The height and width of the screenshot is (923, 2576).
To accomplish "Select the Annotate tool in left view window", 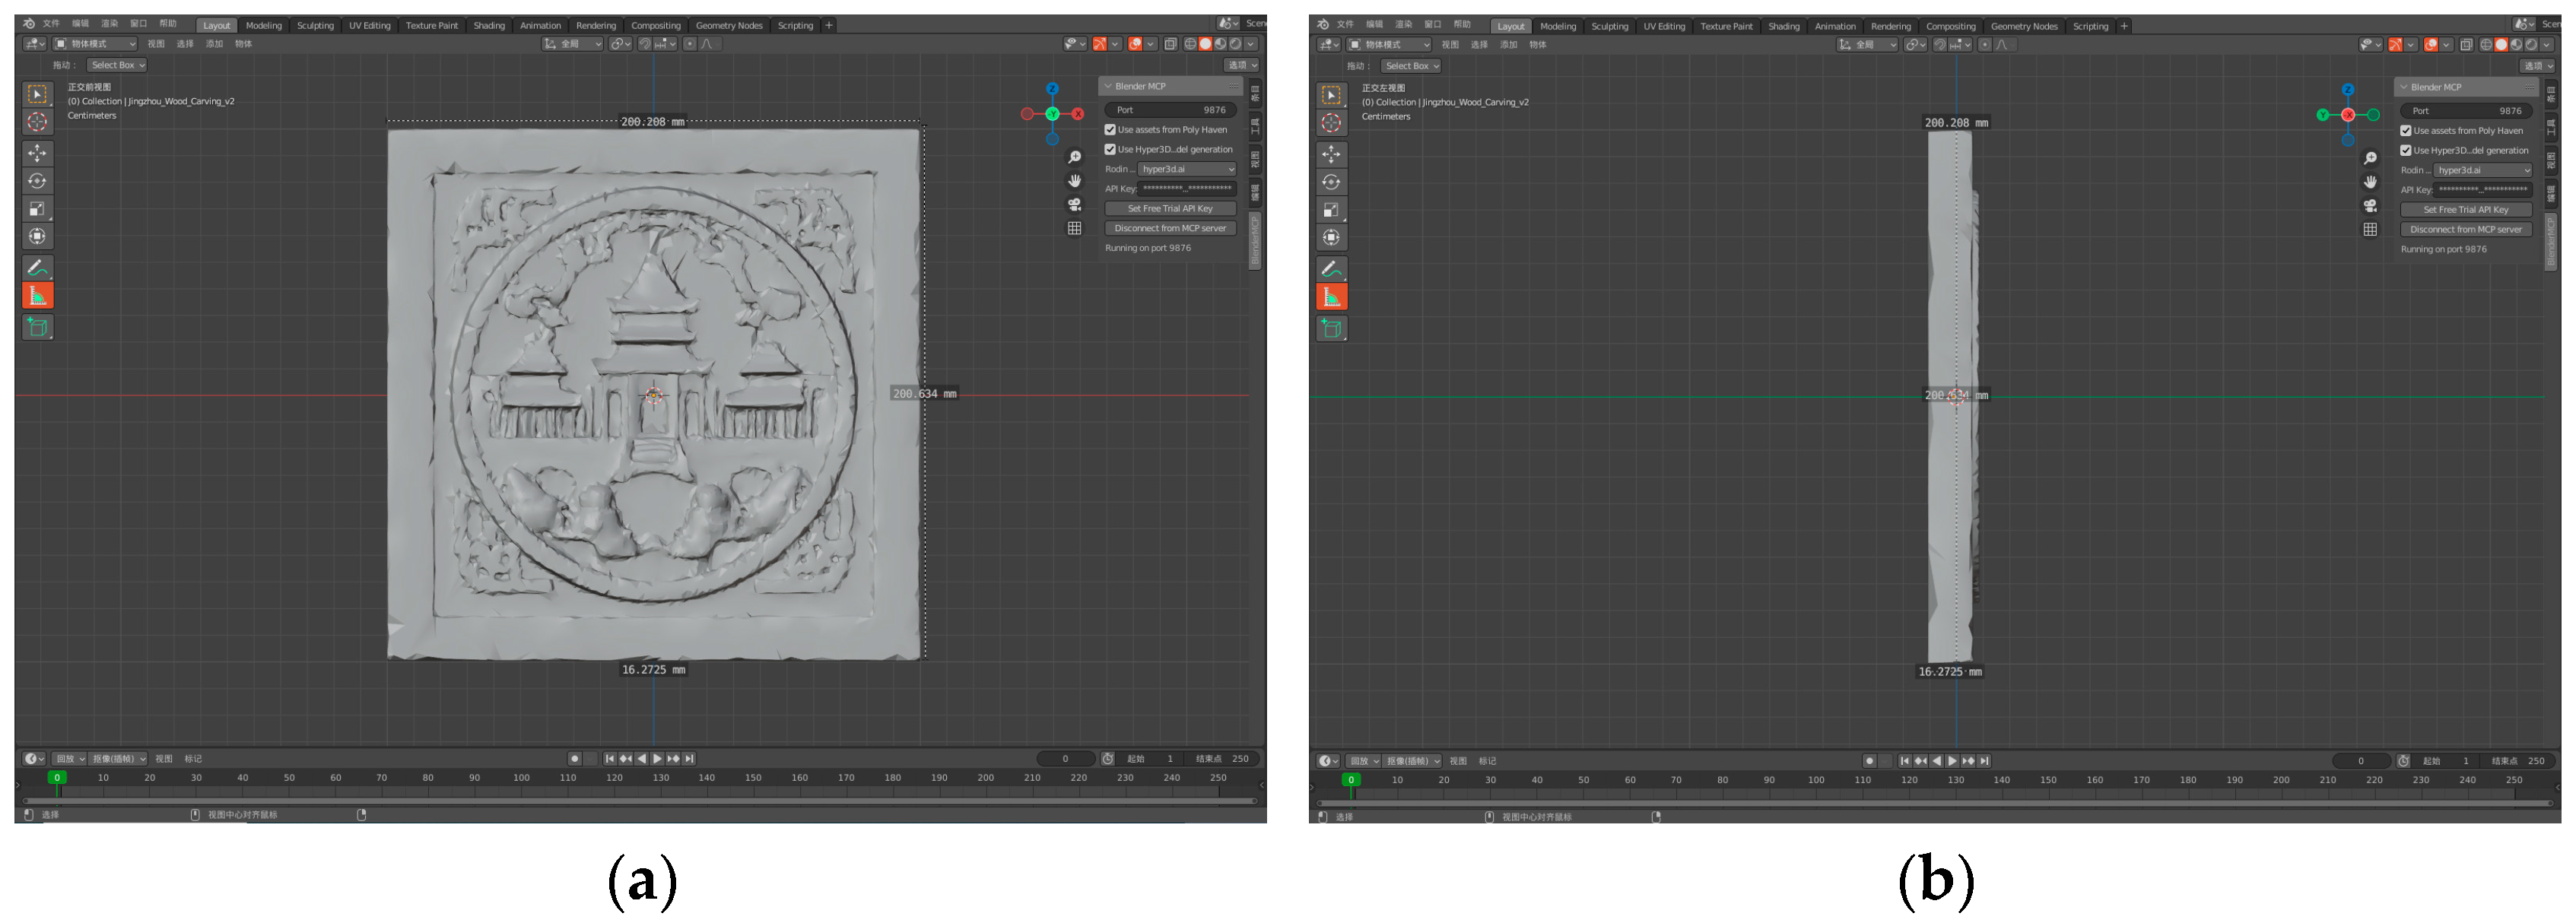I will tap(1331, 268).
